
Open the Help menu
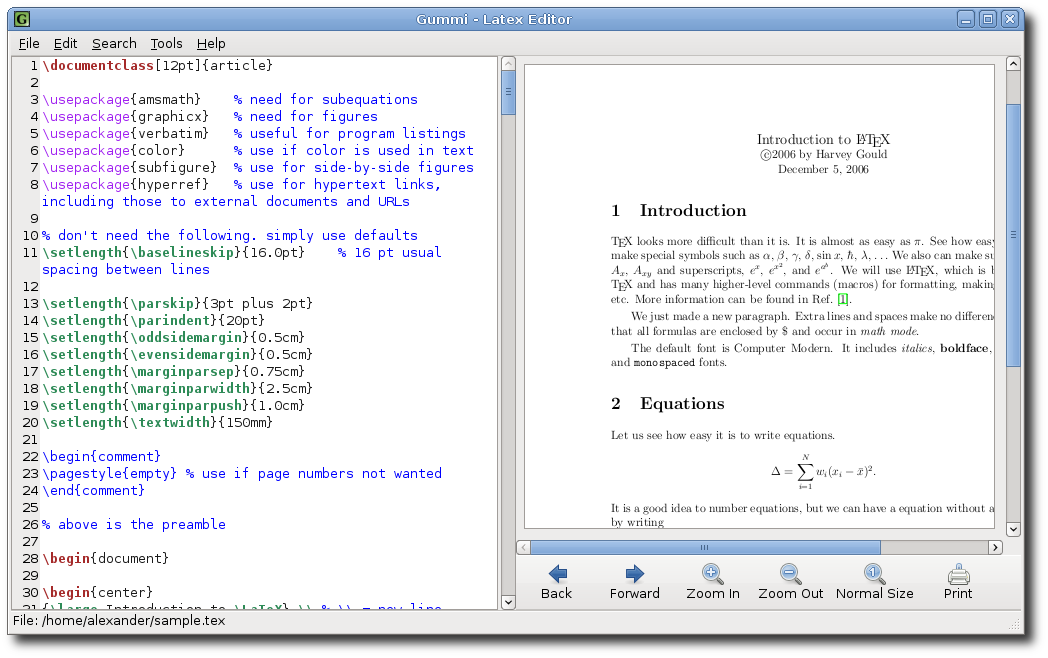pos(211,43)
